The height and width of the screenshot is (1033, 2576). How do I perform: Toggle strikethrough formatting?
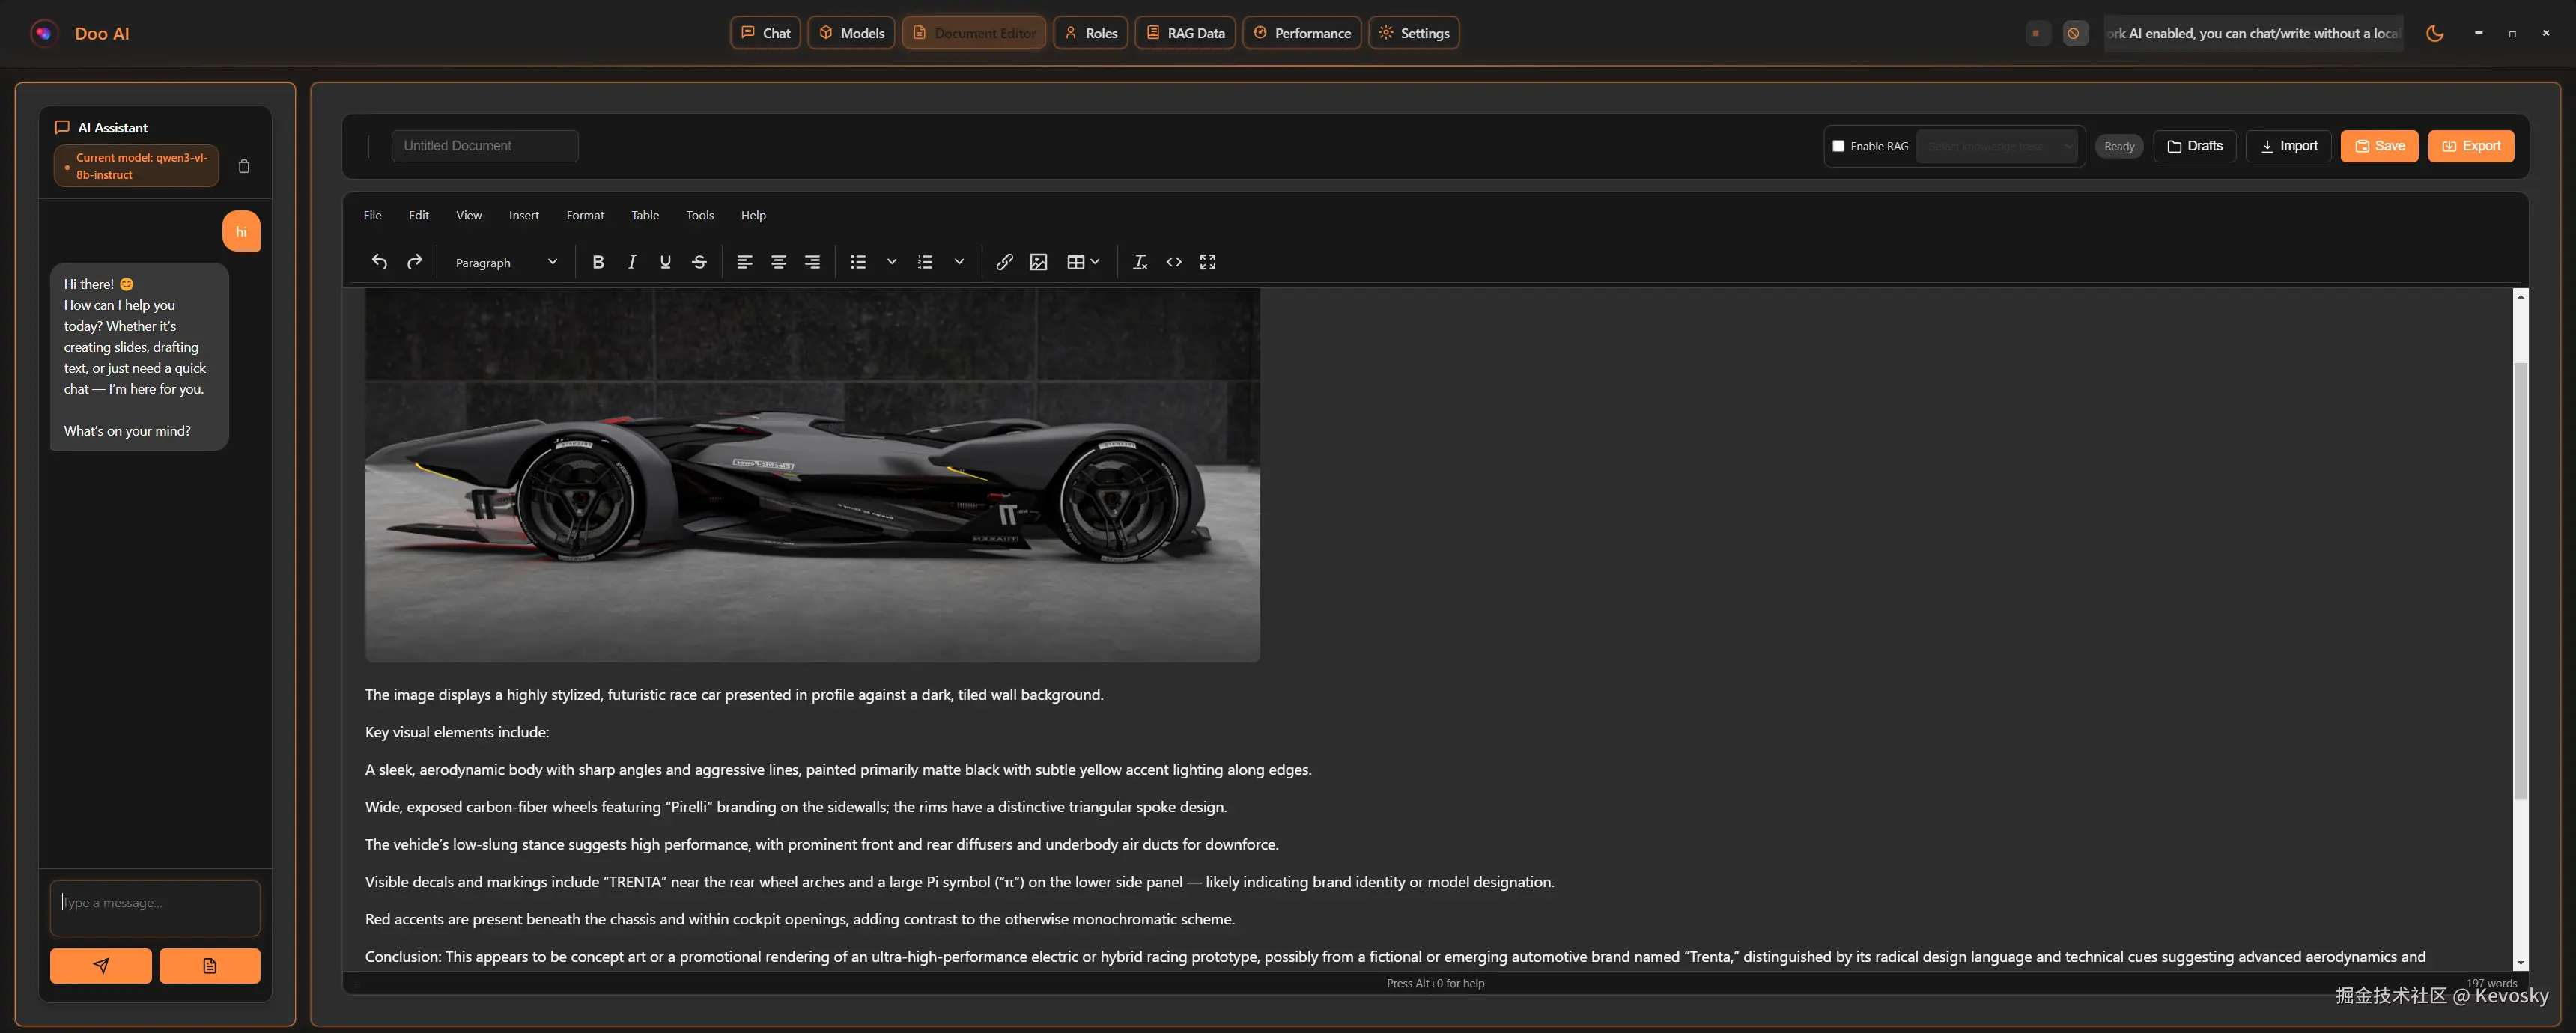699,261
